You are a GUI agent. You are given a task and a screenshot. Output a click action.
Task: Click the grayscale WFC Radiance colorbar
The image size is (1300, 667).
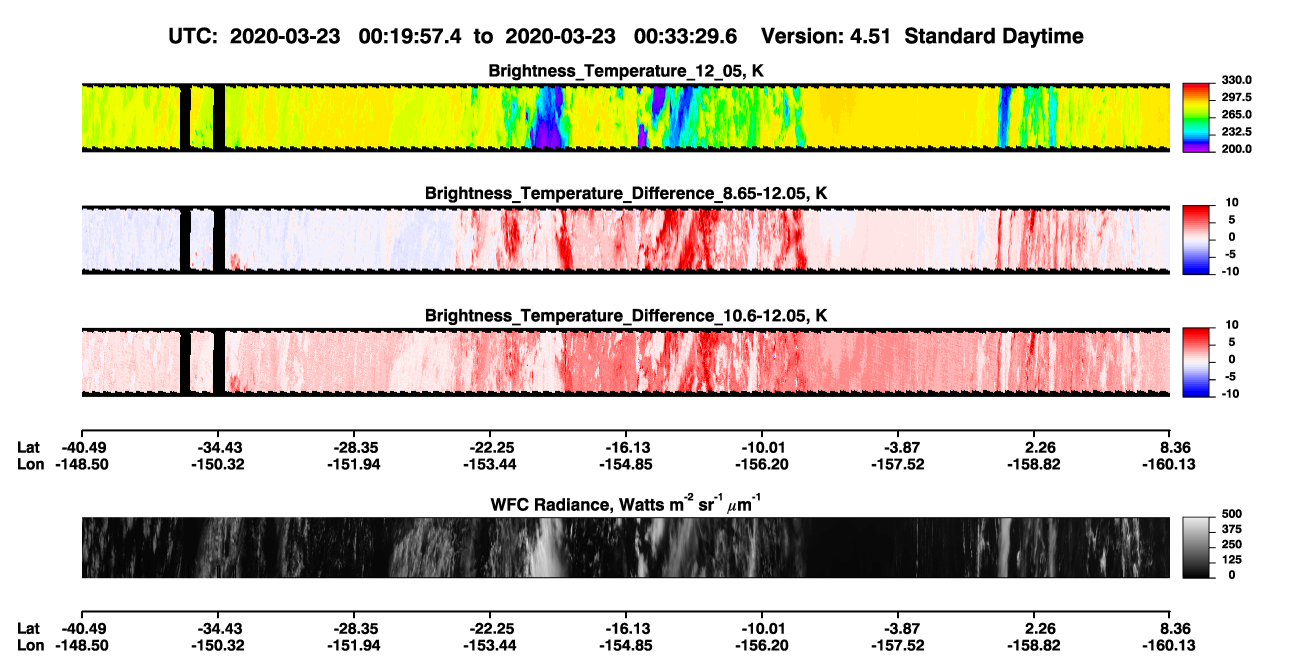tap(1195, 547)
